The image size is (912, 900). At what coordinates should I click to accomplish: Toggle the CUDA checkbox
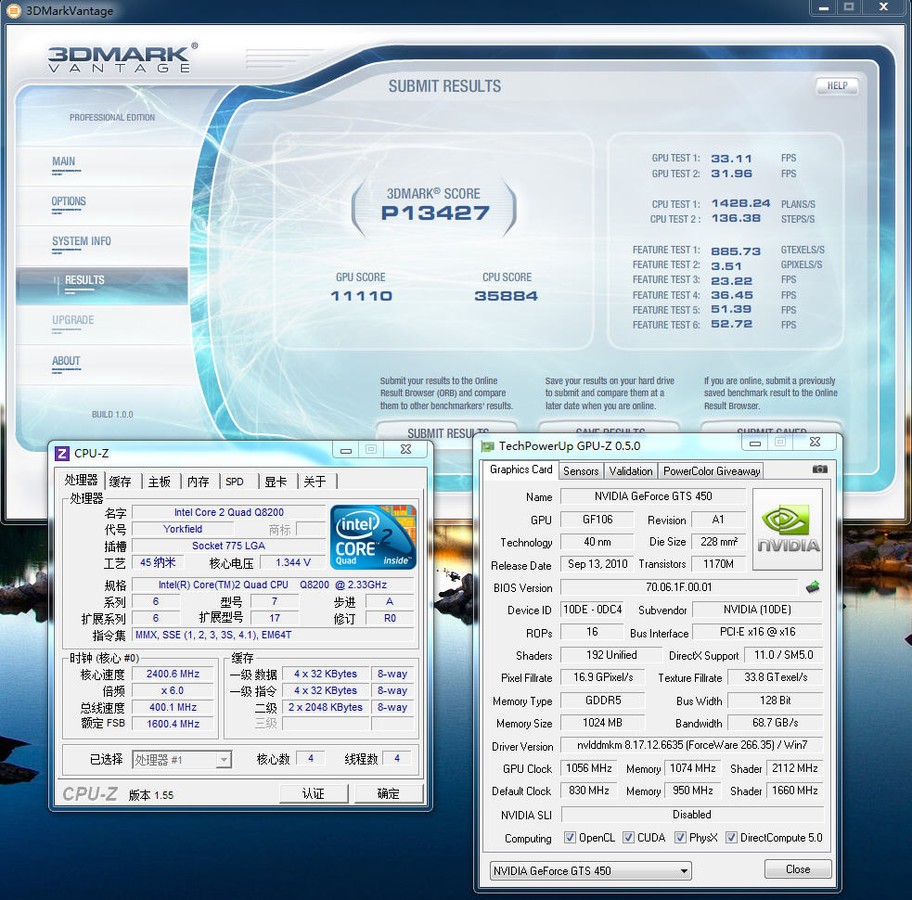tap(627, 838)
